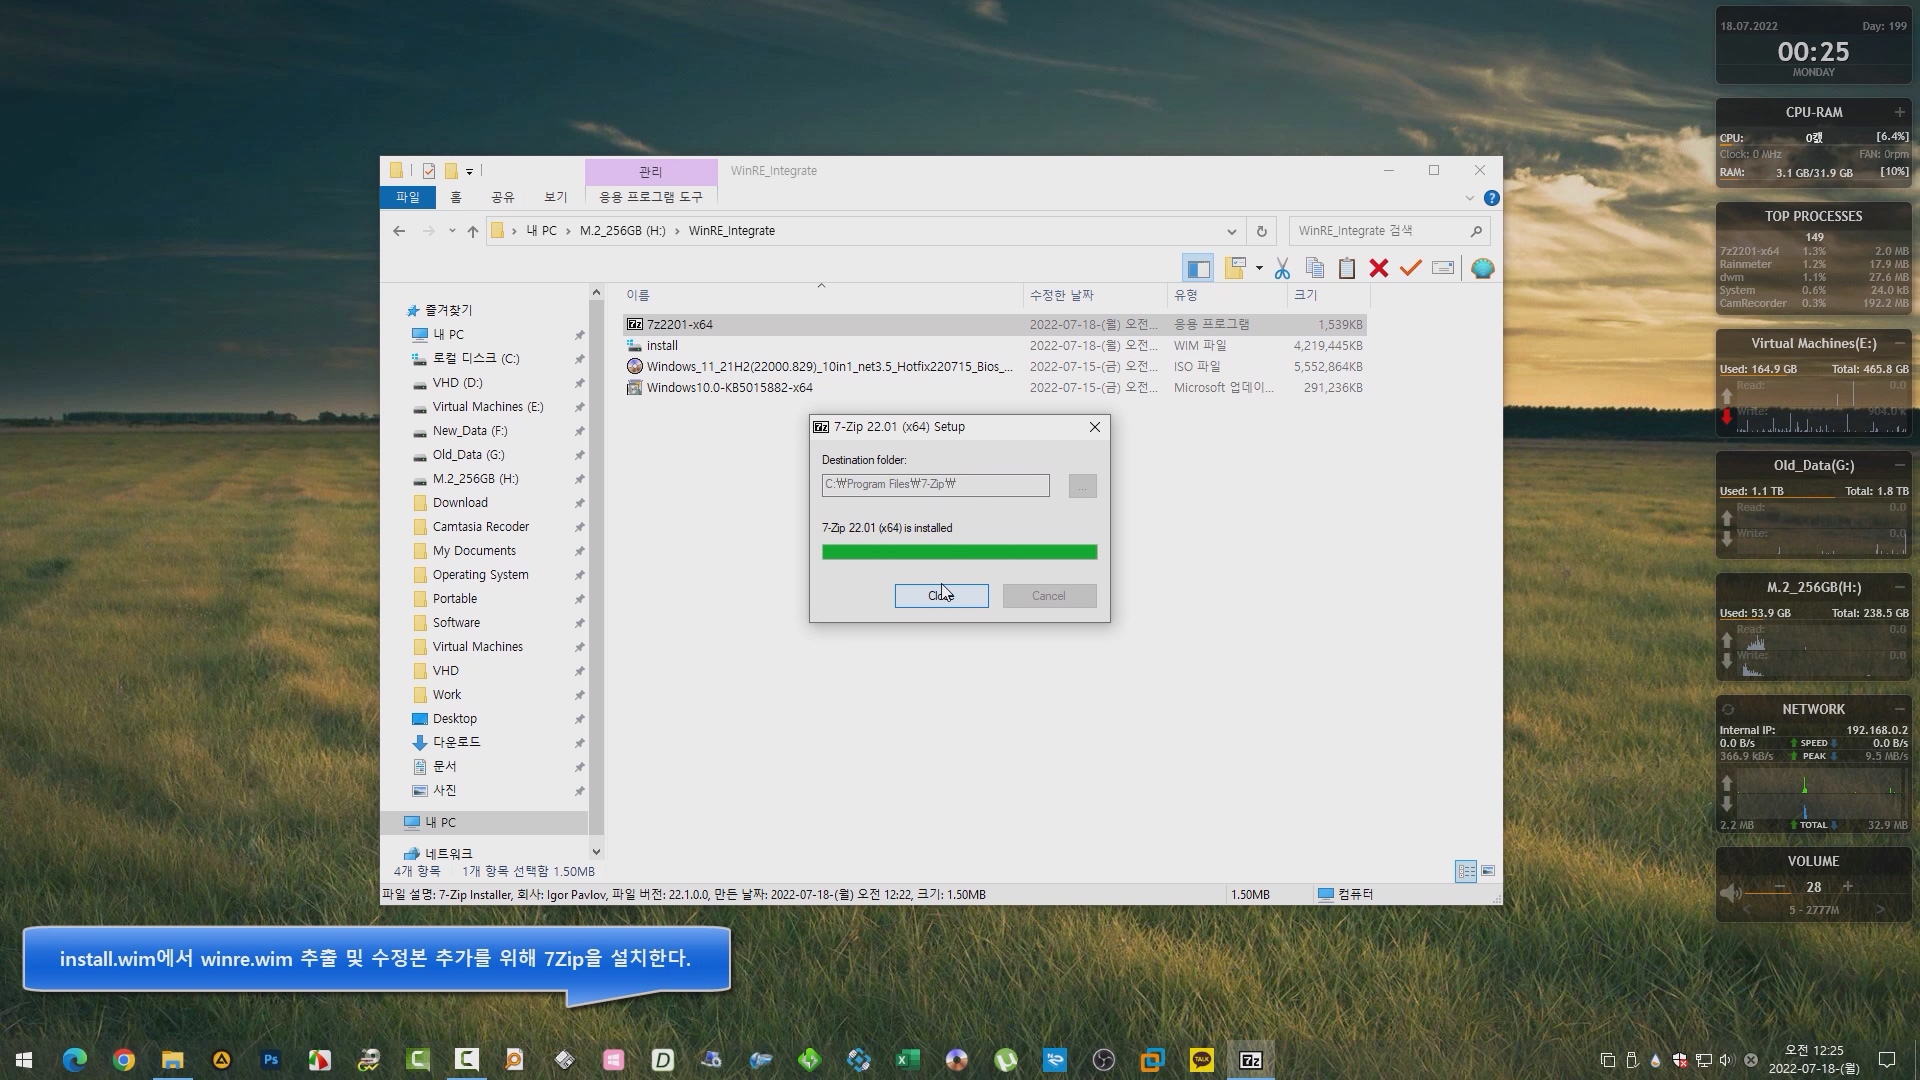Image resolution: width=1920 pixels, height=1080 pixels.
Task: Select the 7z2201-x64 file
Action: [x=994, y=325]
